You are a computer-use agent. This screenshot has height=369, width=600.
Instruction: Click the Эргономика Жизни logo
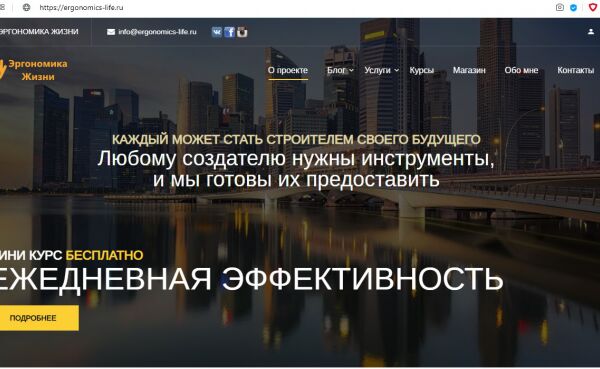[x=34, y=70]
